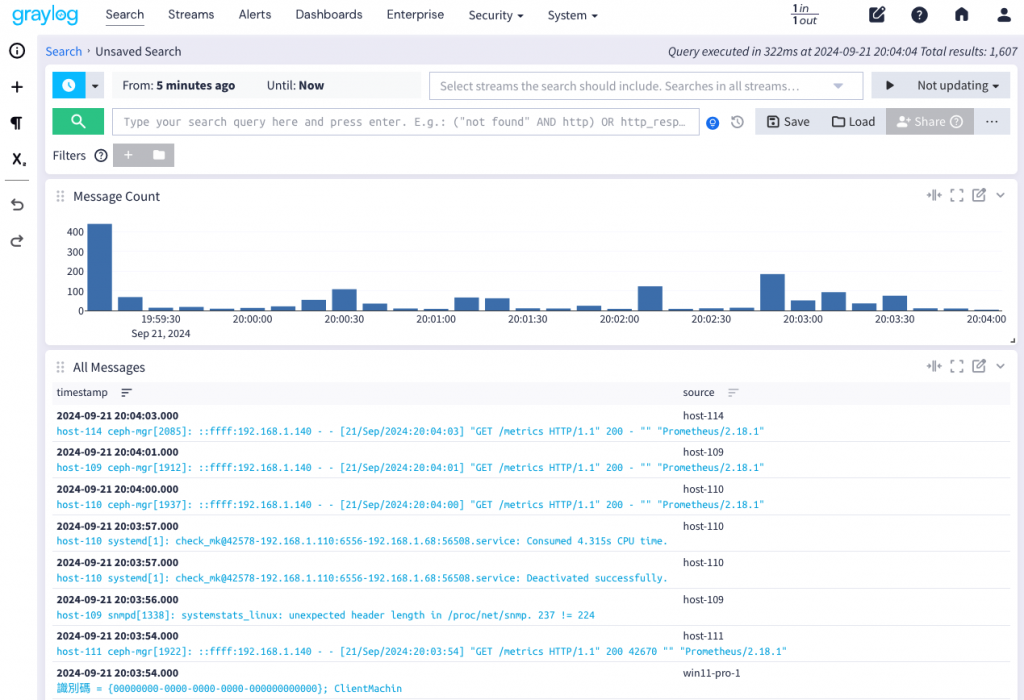Image resolution: width=1024 pixels, height=700 pixels.
Task: Open the System menu dropdown
Action: (573, 15)
